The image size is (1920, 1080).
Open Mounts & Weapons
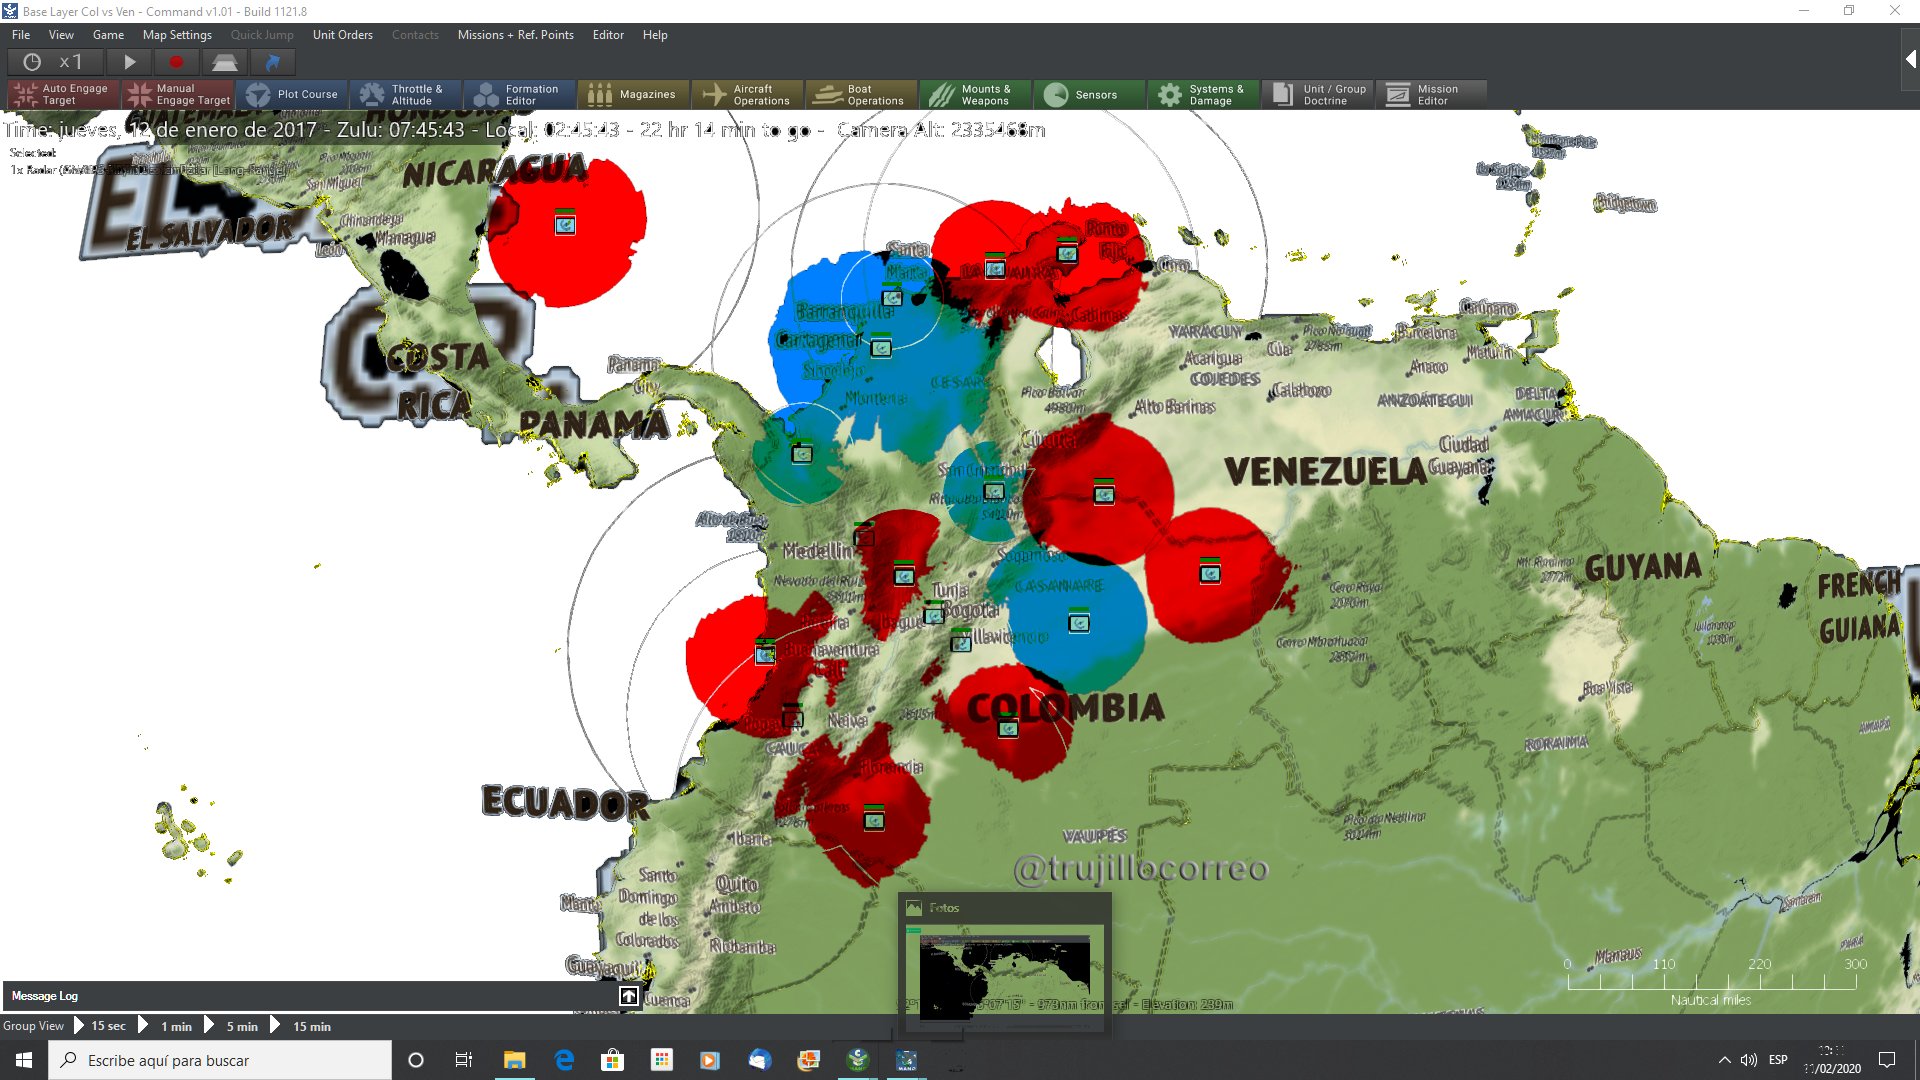(x=977, y=94)
